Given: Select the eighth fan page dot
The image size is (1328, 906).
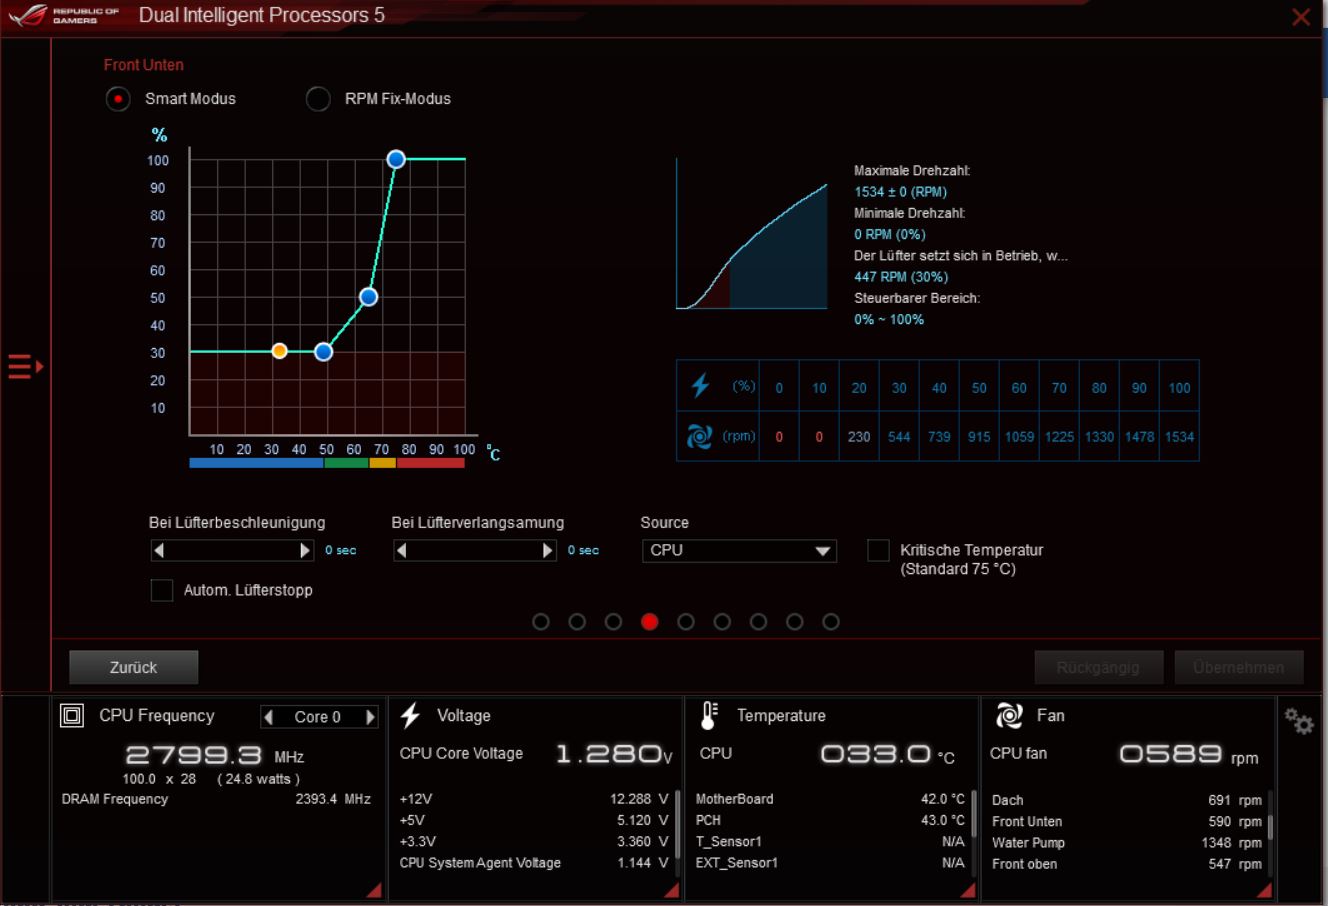Looking at the screenshot, I should (x=794, y=622).
